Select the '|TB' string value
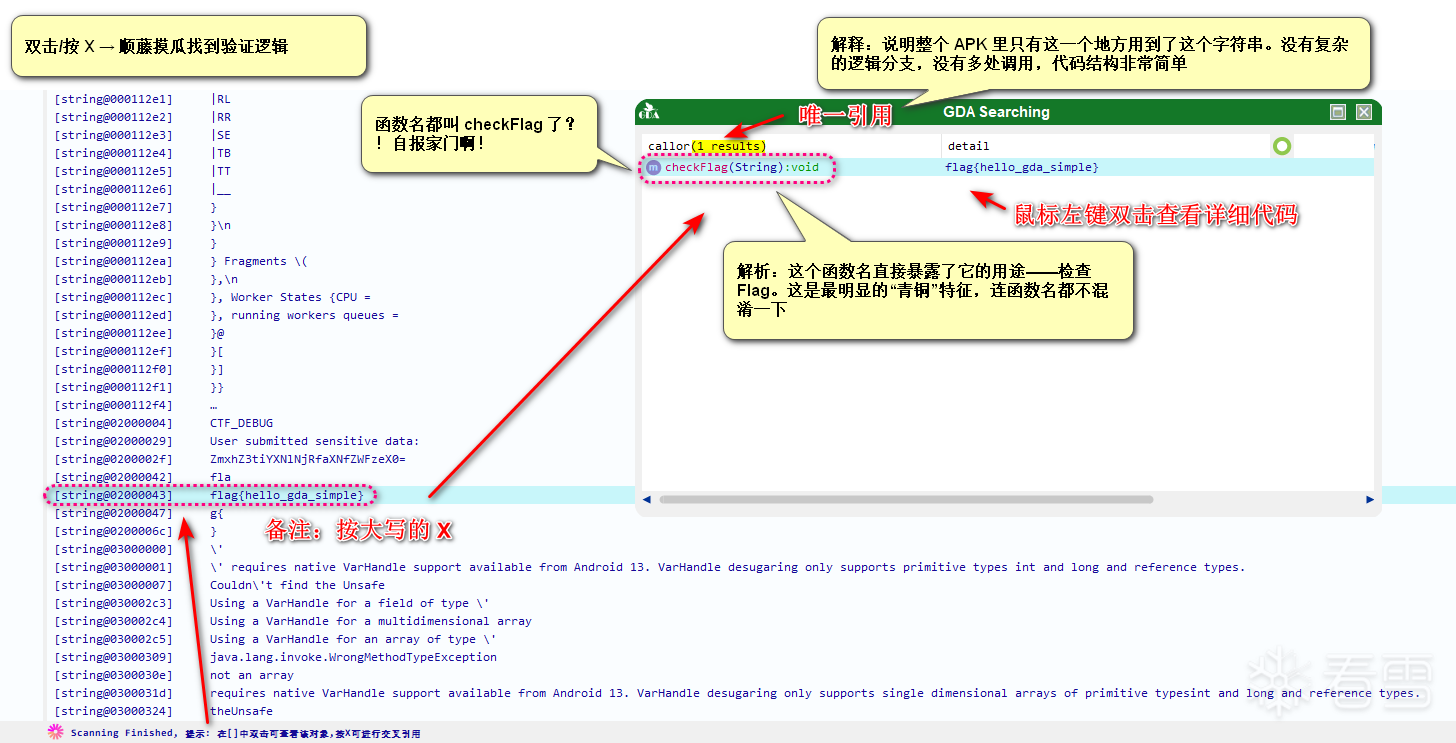Image resolution: width=1456 pixels, height=743 pixels. [x=220, y=153]
